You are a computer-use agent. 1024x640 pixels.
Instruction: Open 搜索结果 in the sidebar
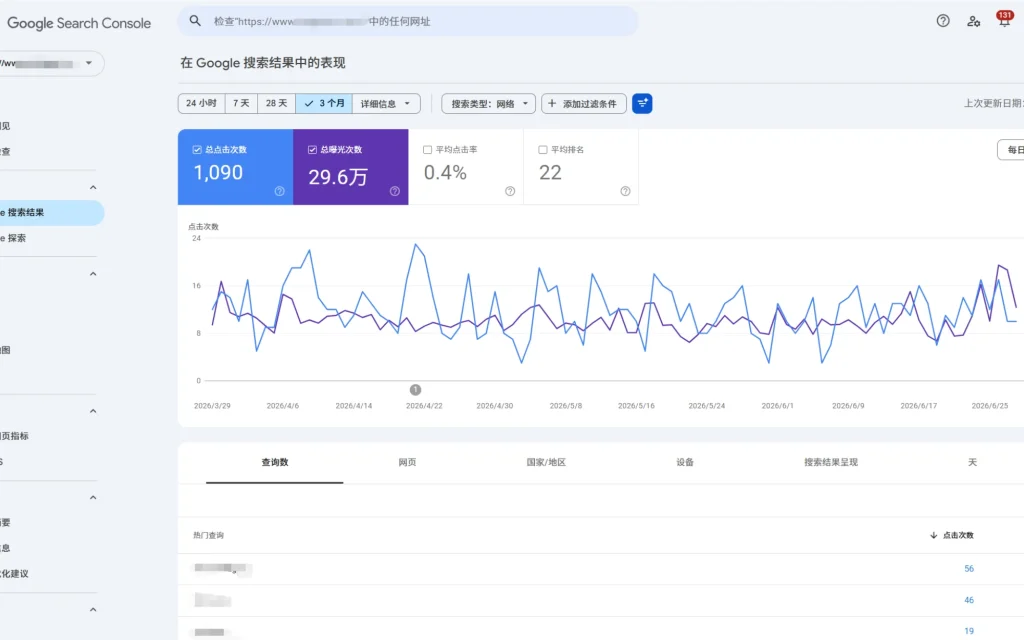51,213
